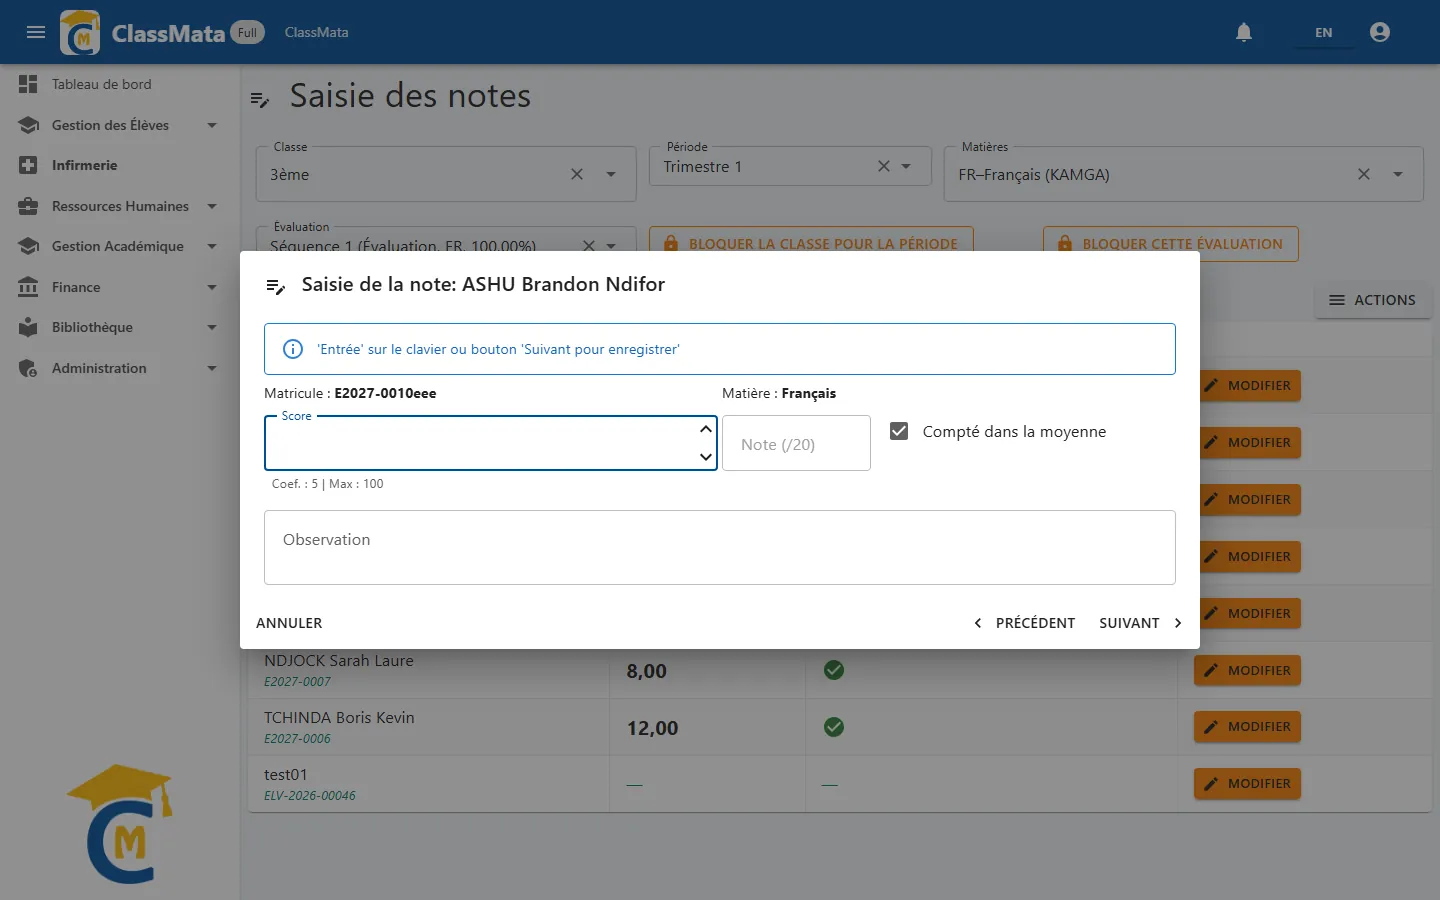Click the Finance bank icon
The height and width of the screenshot is (900, 1440).
point(28,287)
